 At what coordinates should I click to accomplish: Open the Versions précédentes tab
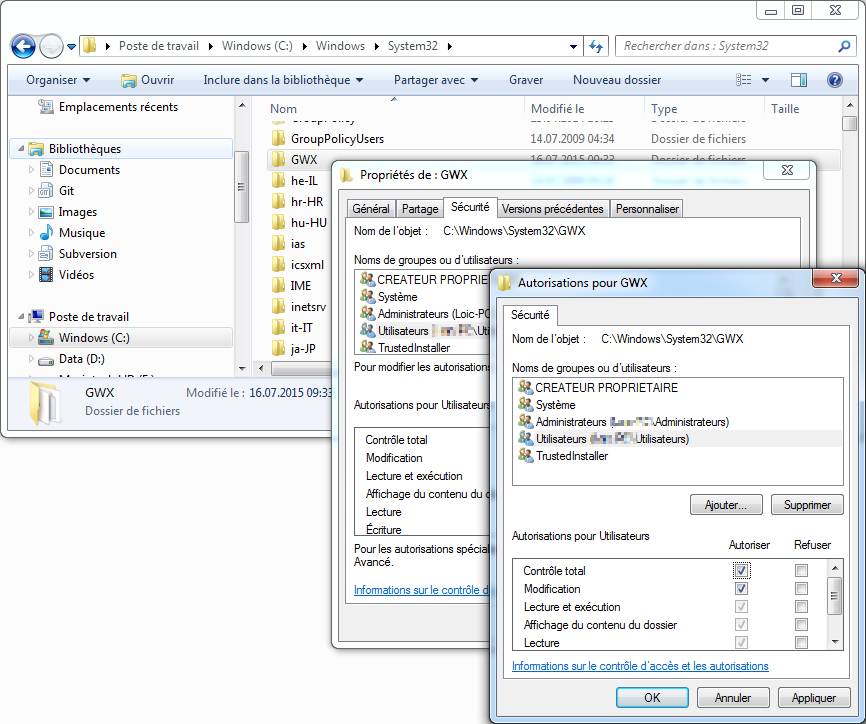tap(553, 209)
